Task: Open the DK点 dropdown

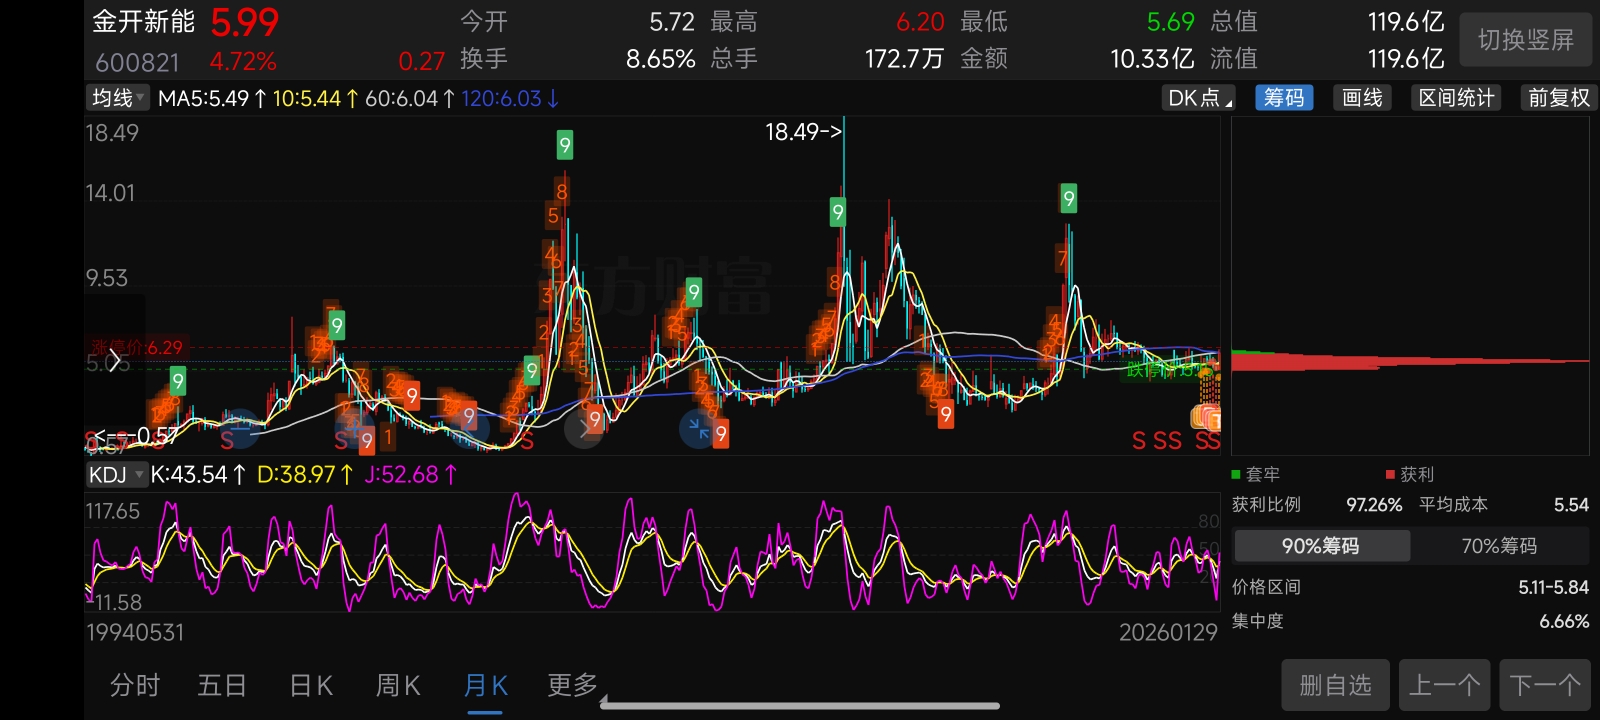Action: (1200, 98)
